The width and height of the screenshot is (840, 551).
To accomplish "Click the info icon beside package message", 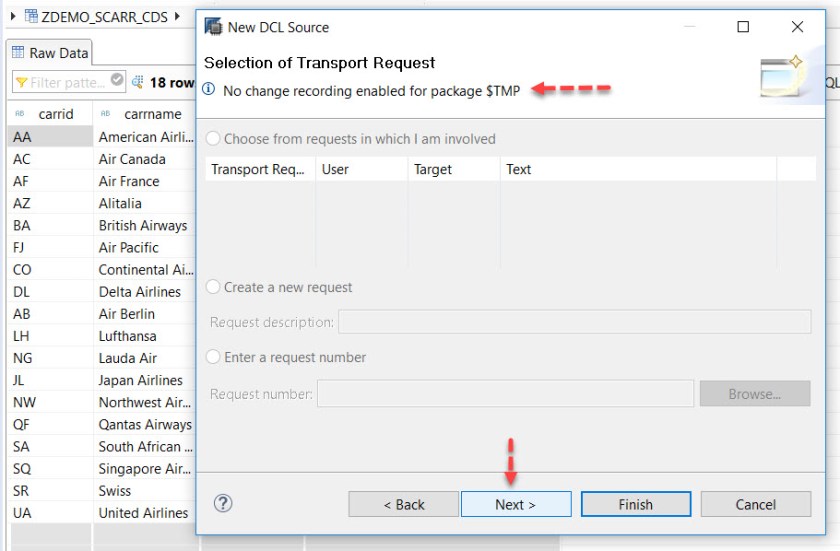I will (x=209, y=90).
